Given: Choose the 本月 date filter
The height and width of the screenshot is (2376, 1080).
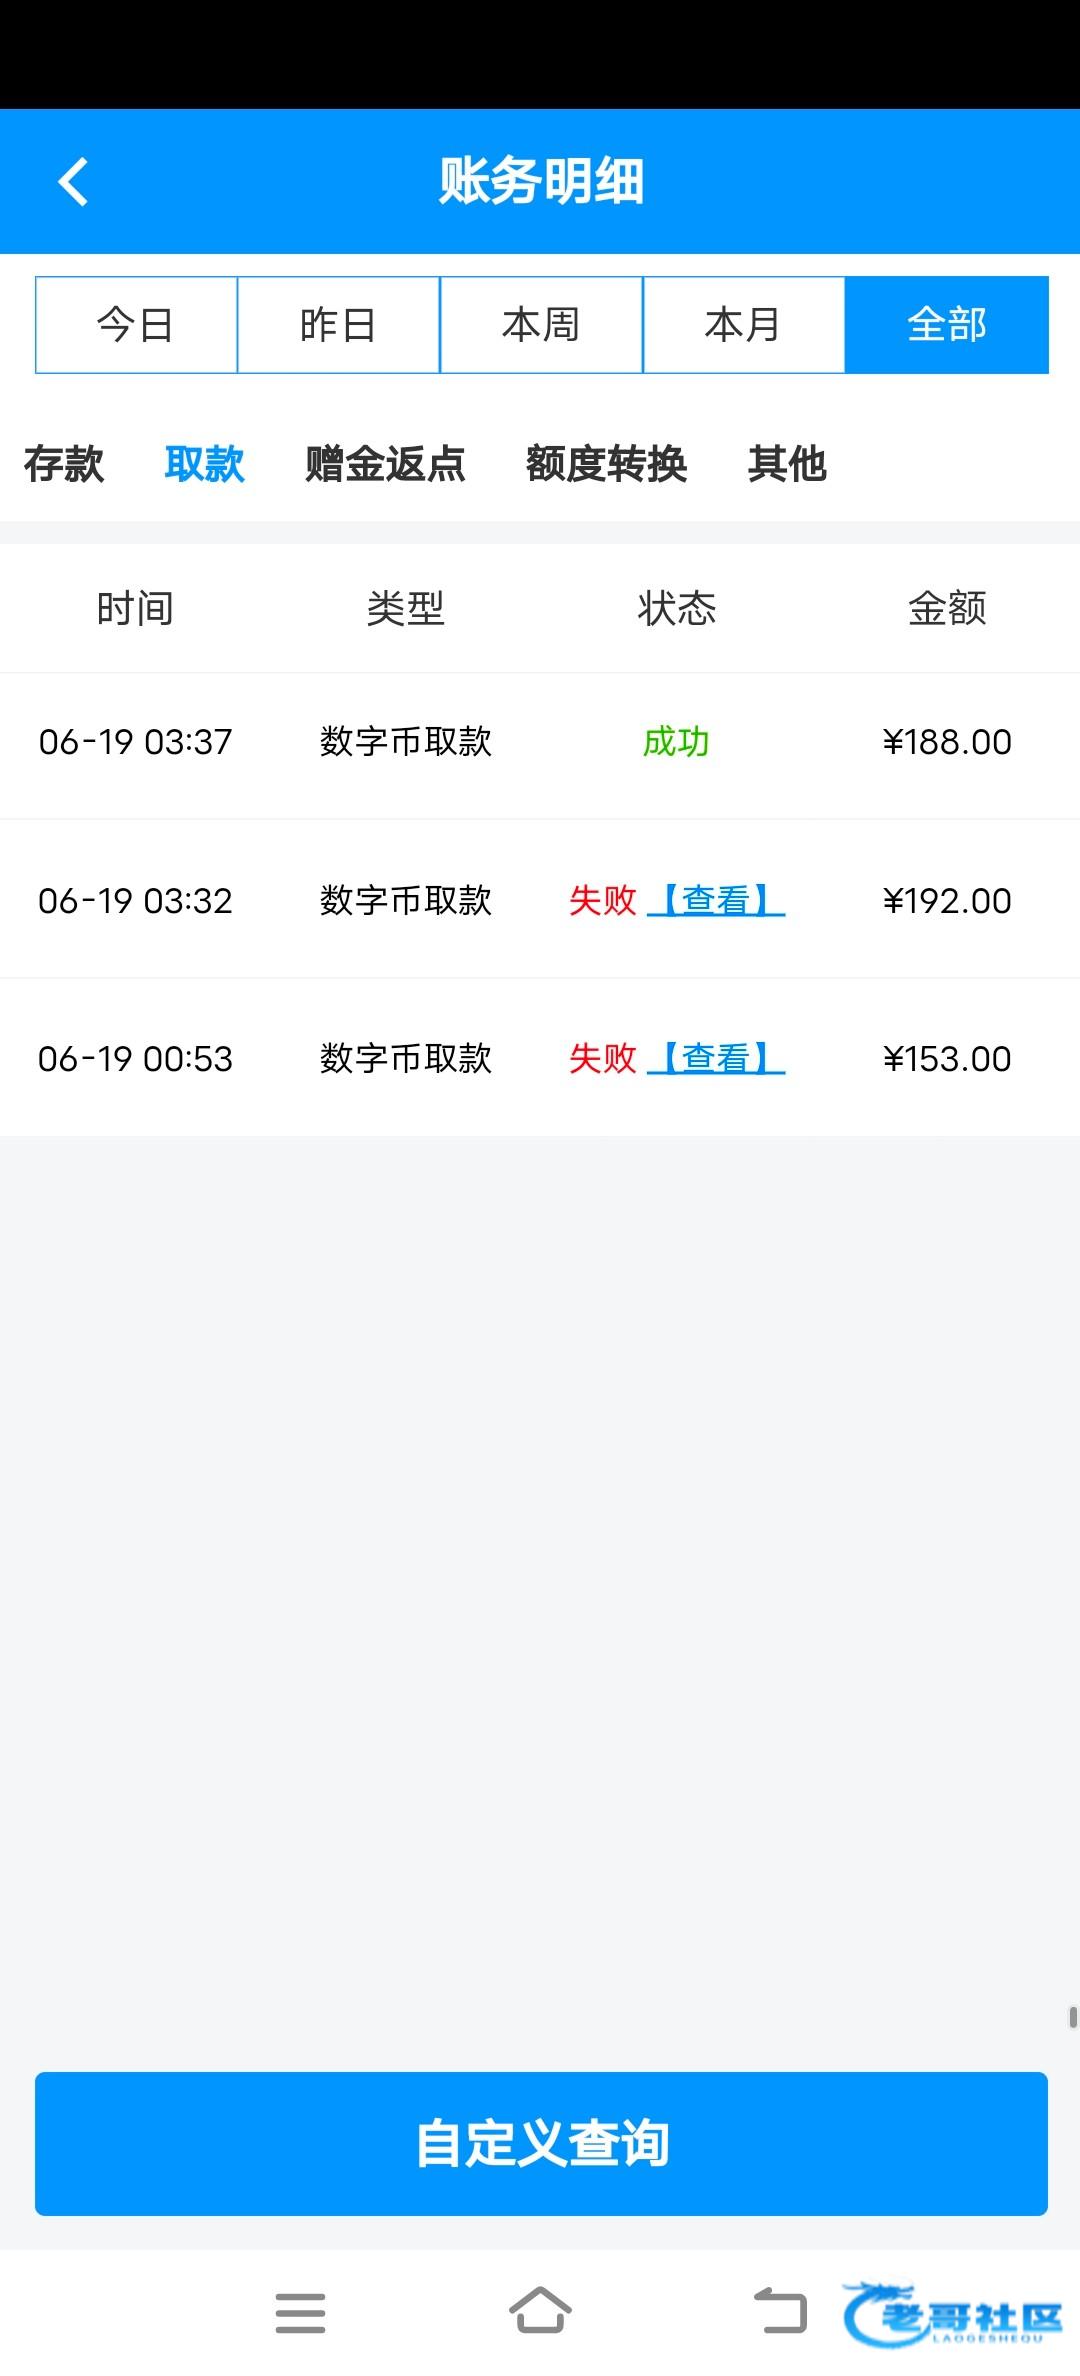Looking at the screenshot, I should (743, 325).
